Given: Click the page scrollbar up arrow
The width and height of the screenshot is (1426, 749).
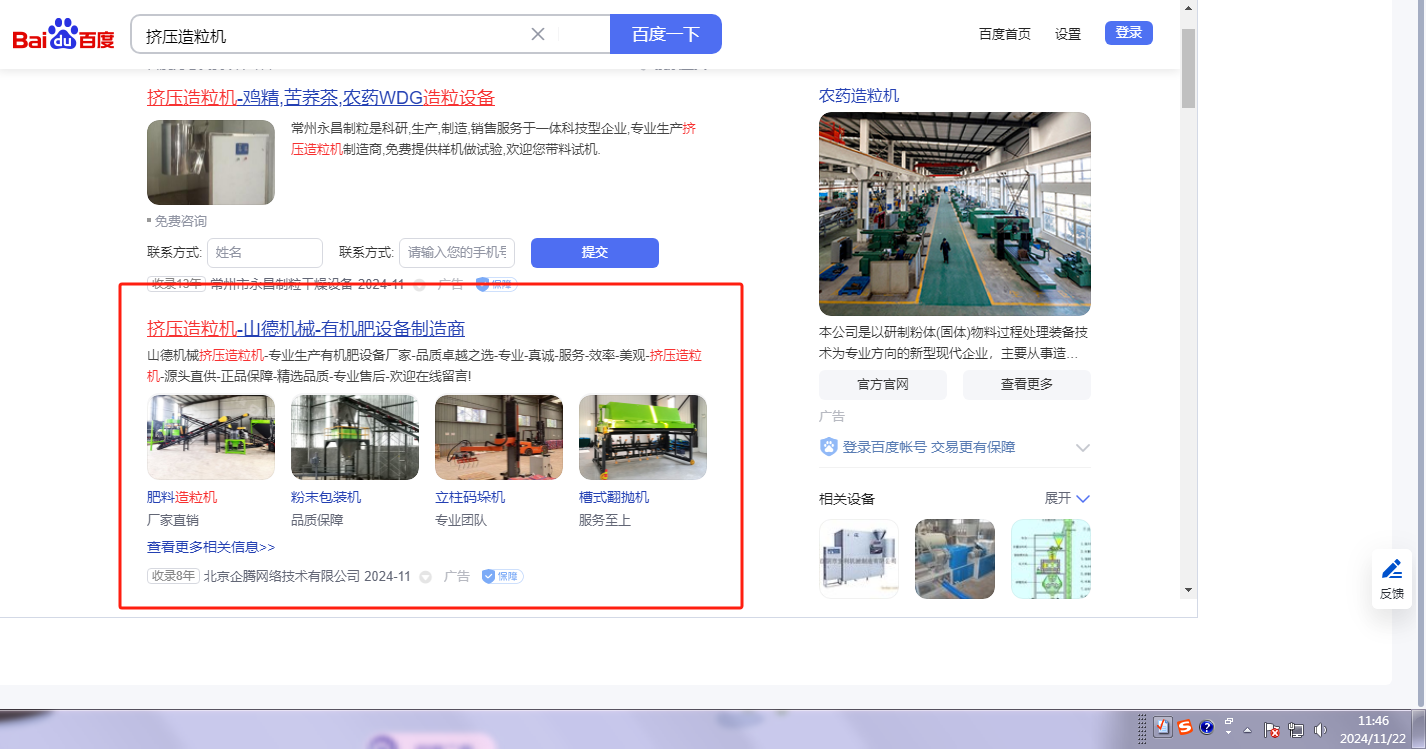Looking at the screenshot, I should click(x=1188, y=8).
